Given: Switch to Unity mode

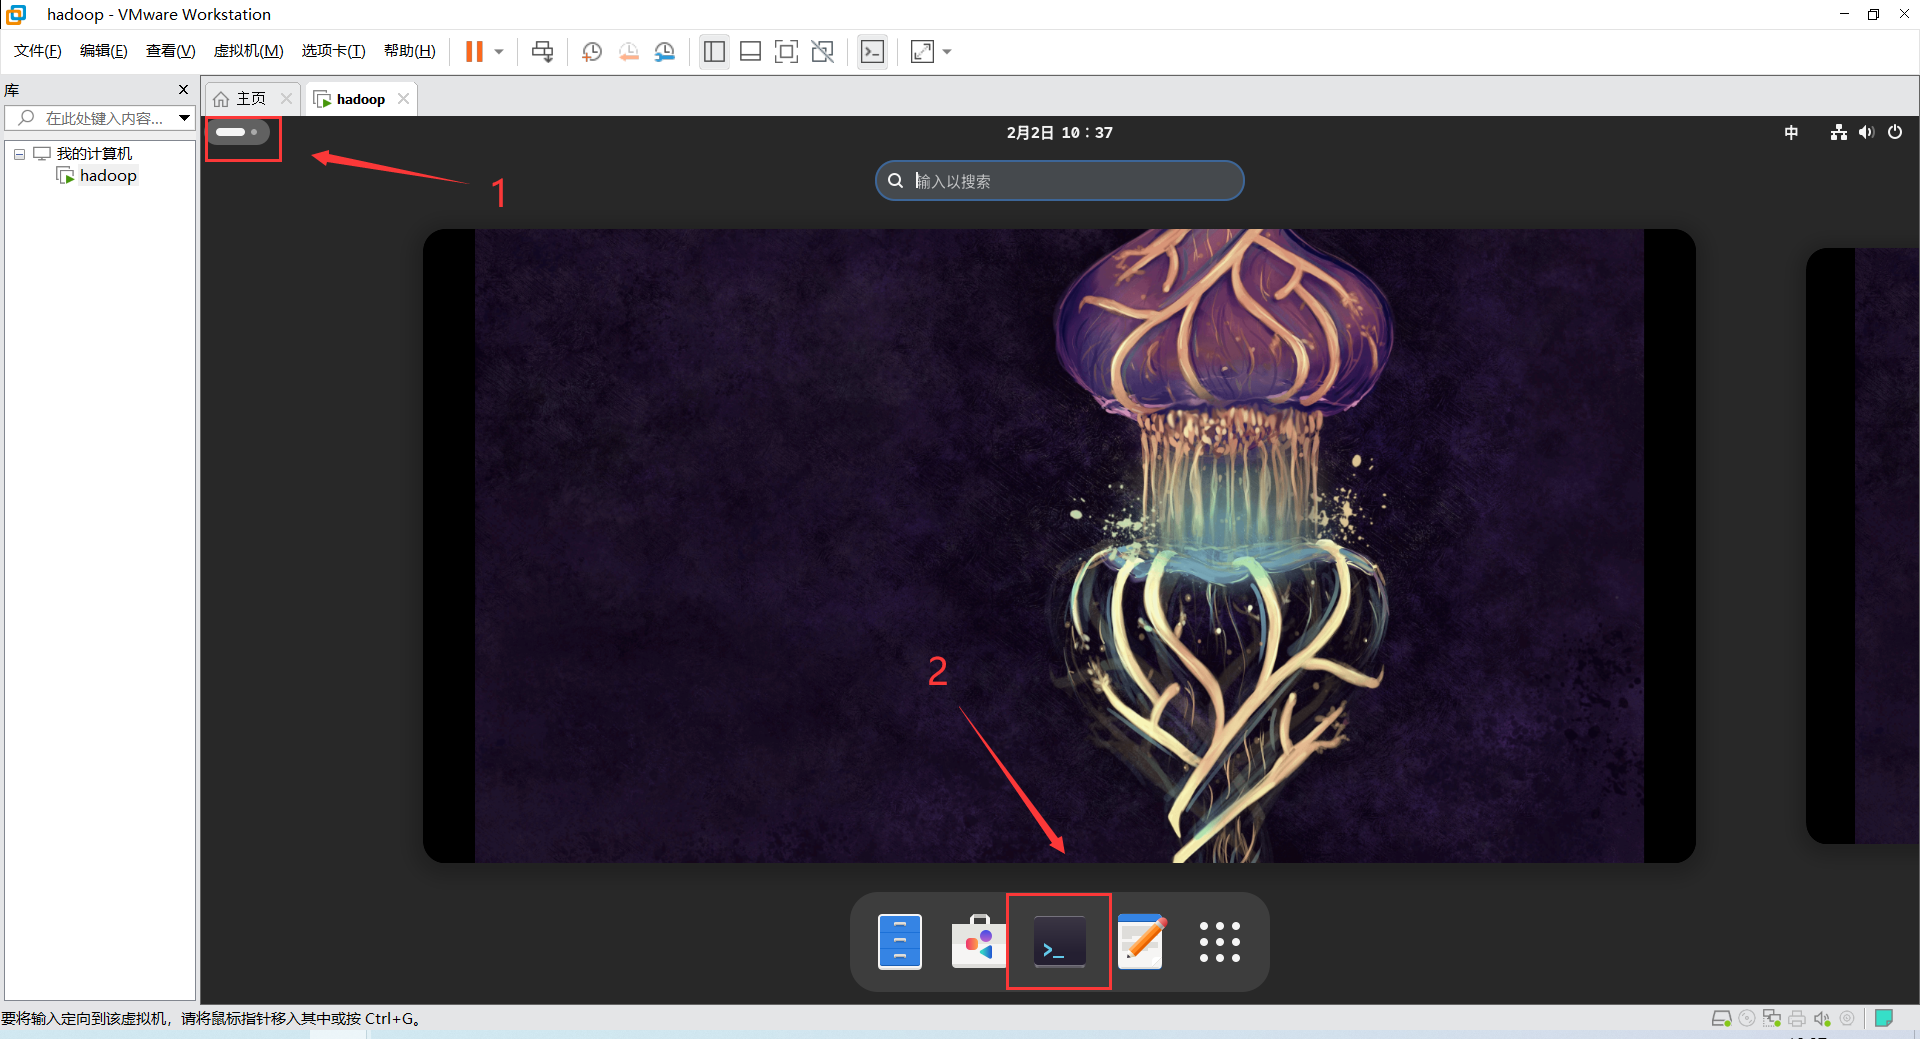Looking at the screenshot, I should [822, 51].
